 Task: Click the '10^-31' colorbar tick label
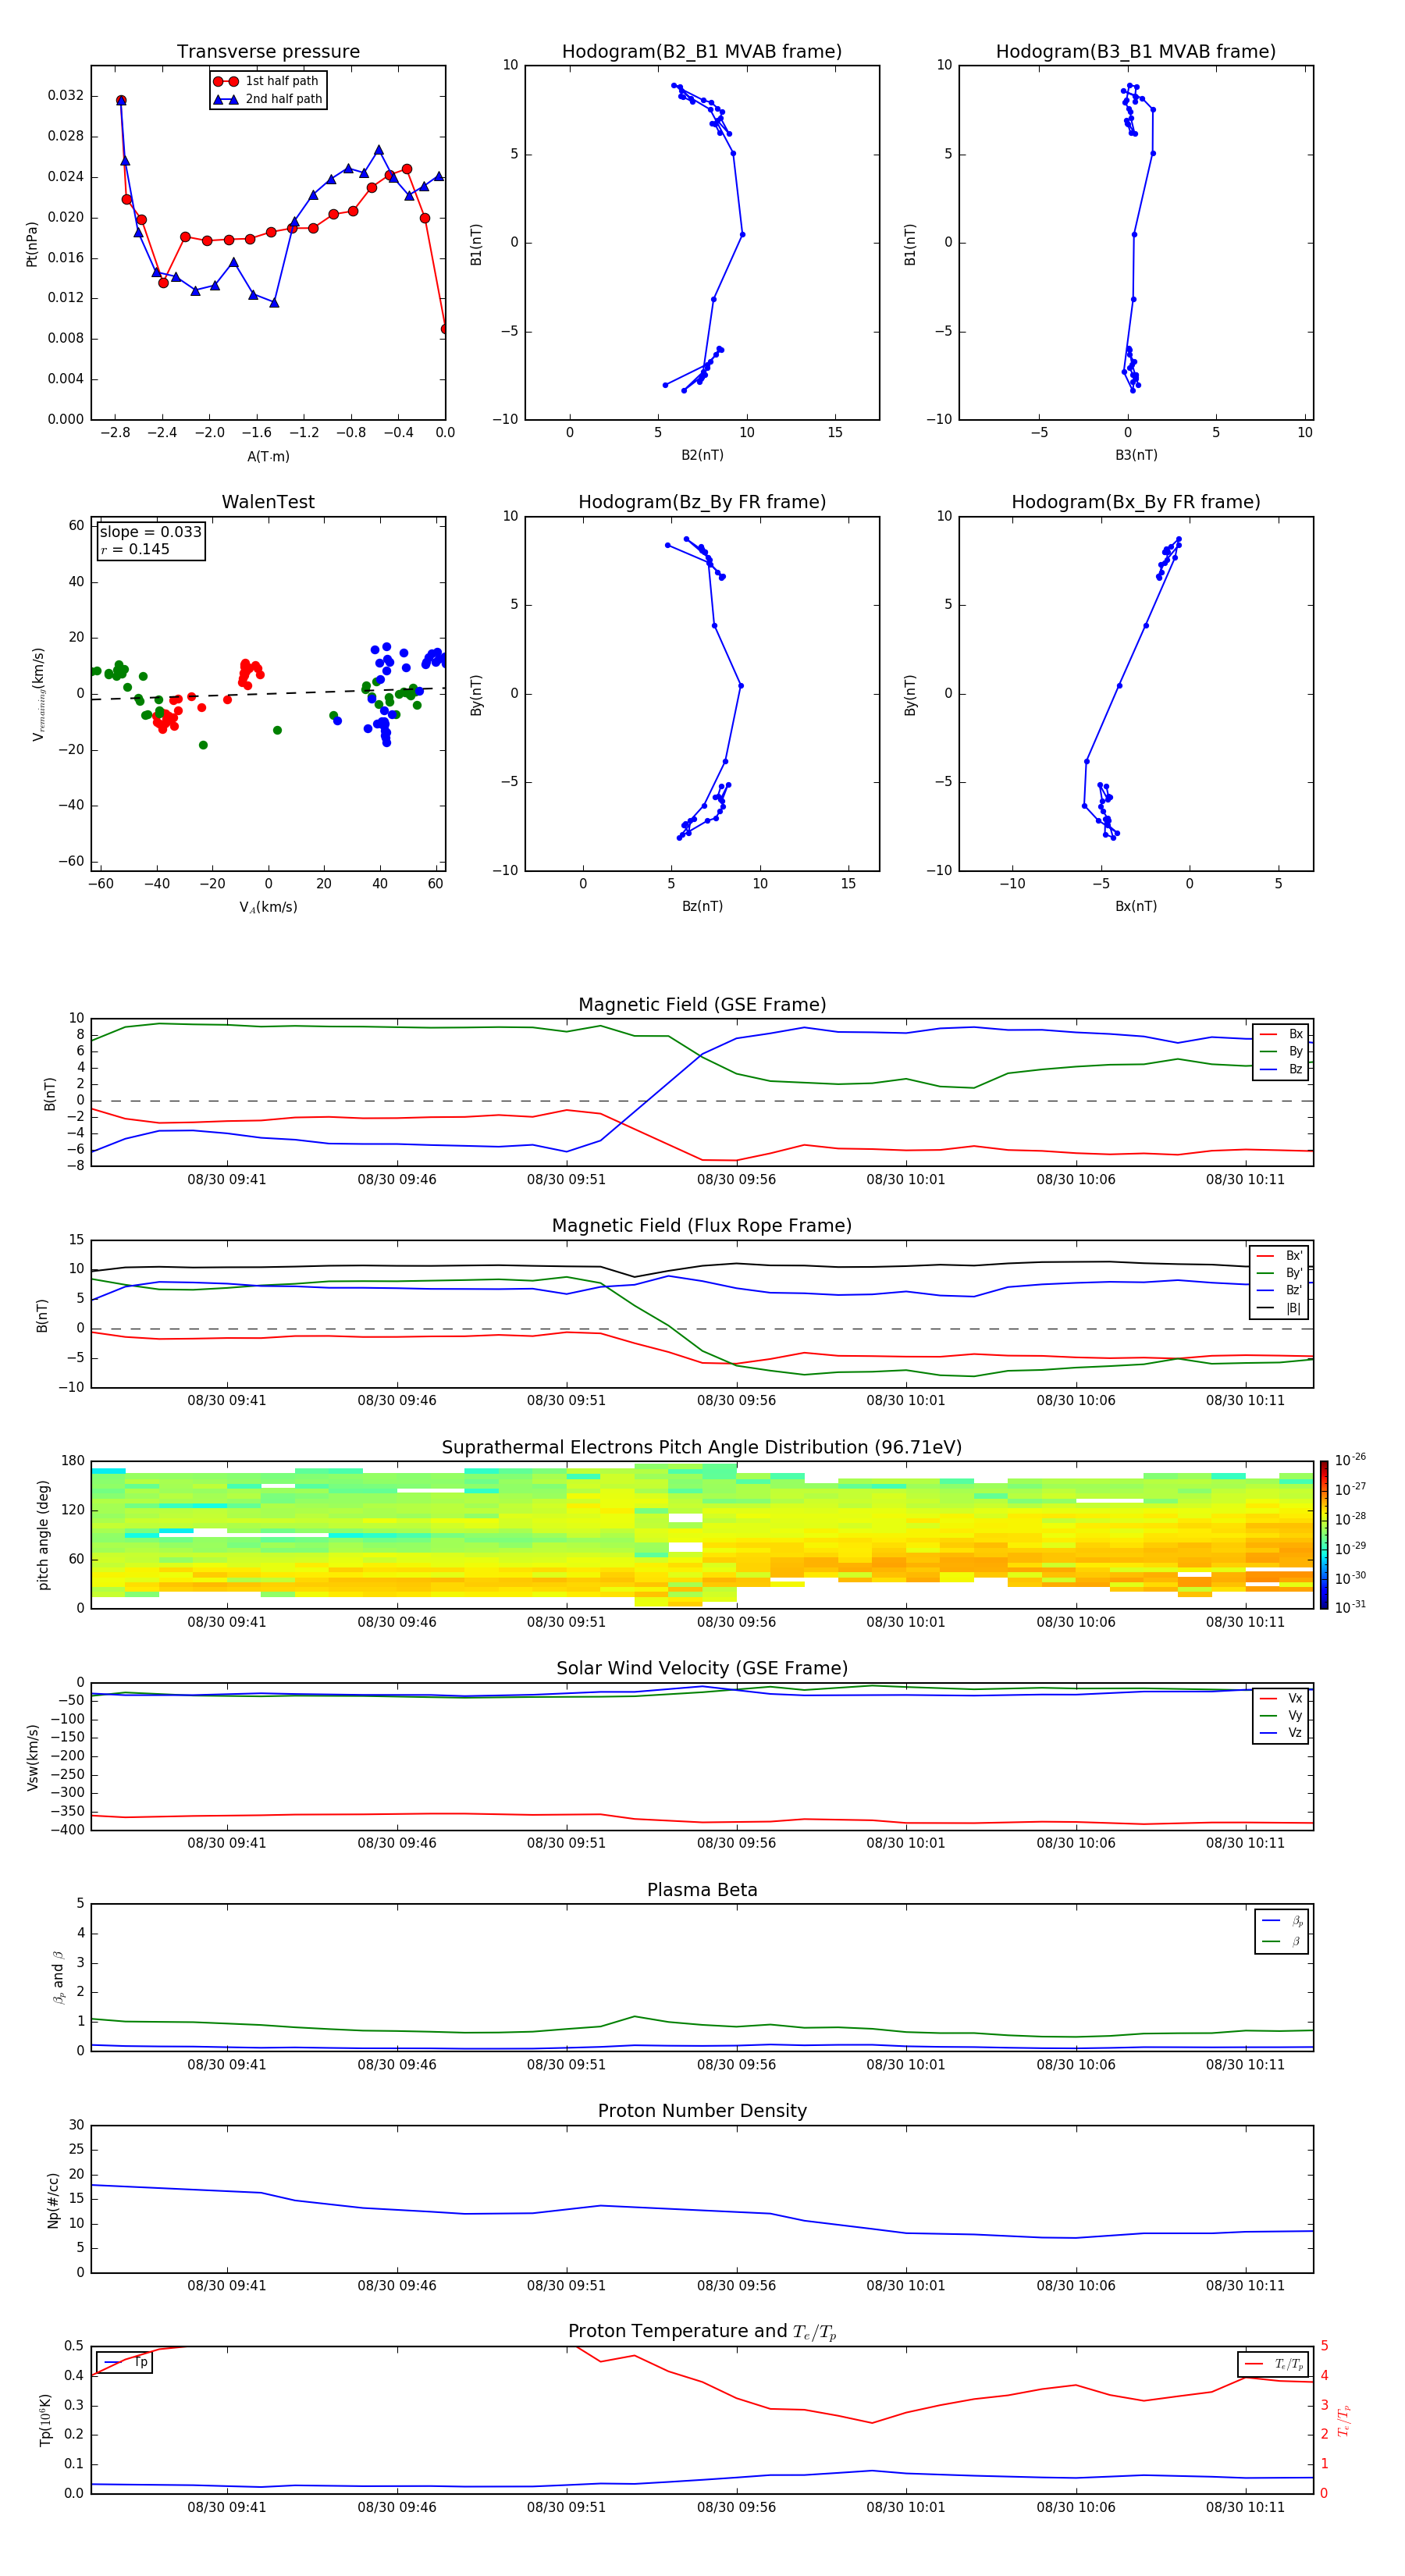(1350, 1607)
